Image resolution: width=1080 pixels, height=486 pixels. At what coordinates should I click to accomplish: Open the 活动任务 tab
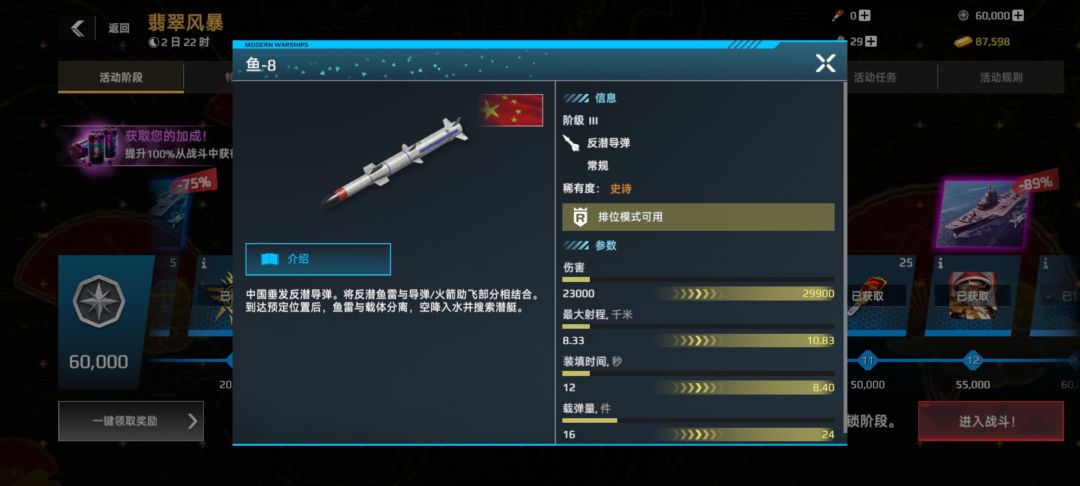[x=875, y=77]
